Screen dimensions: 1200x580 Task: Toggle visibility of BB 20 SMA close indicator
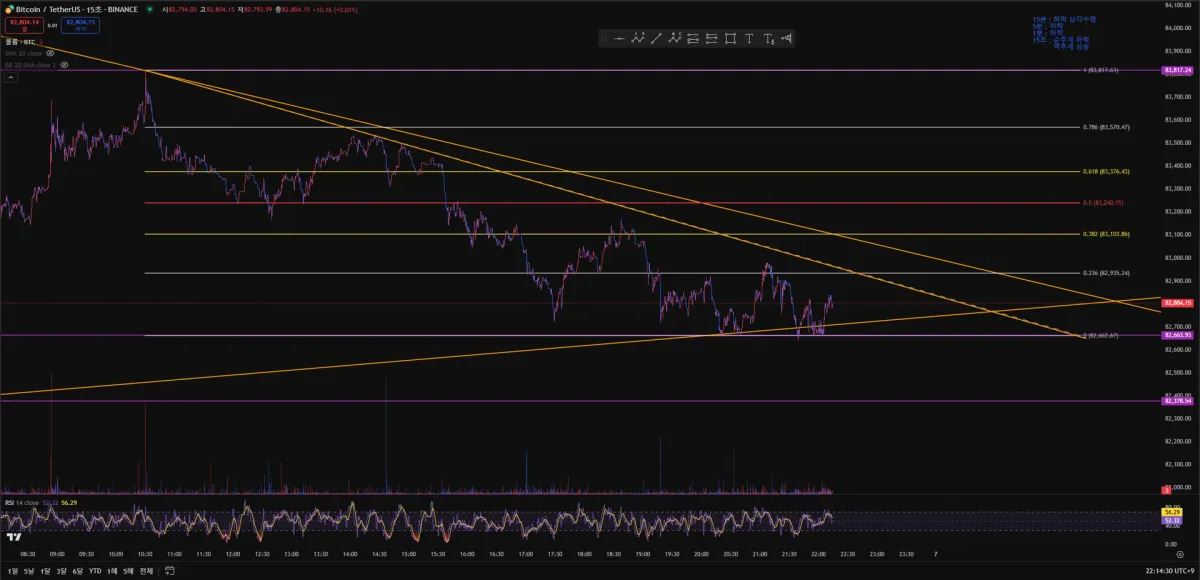point(64,65)
